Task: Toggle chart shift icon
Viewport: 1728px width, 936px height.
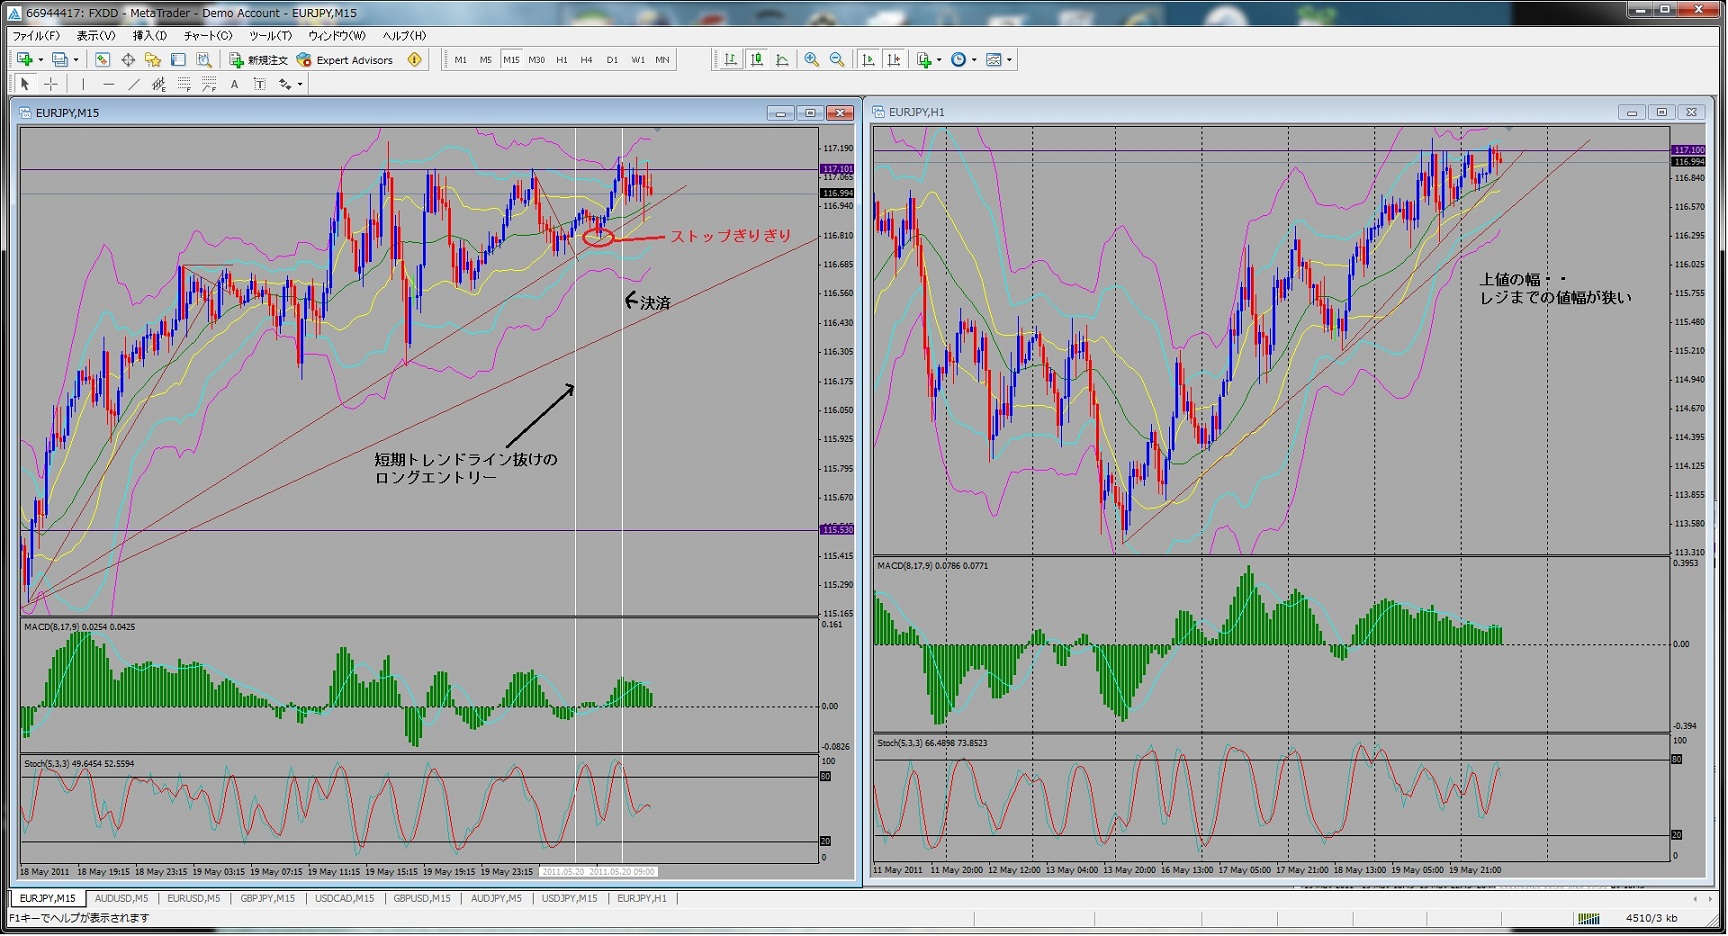Action: (893, 60)
